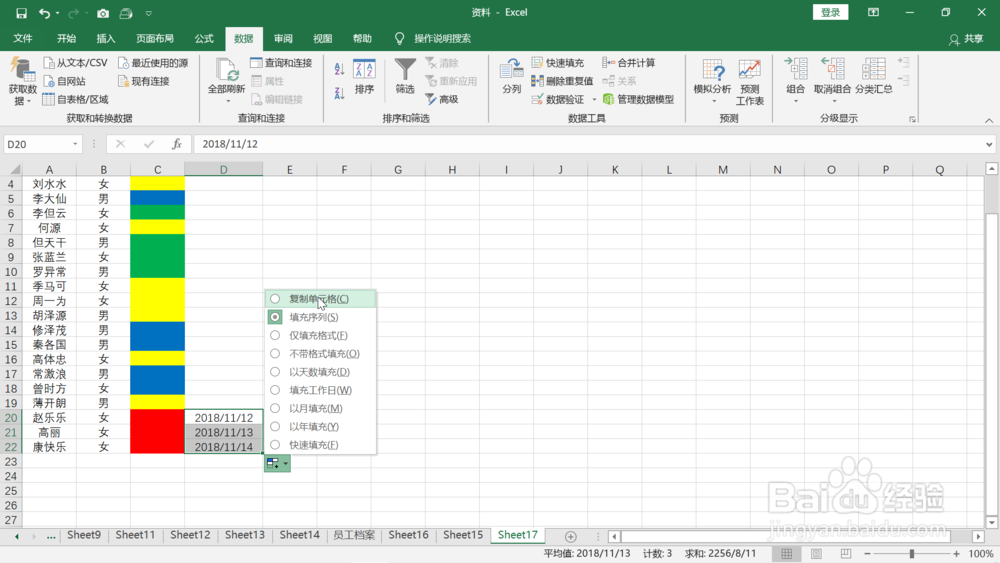Sort ascending with the A-Z icon

click(x=339, y=69)
